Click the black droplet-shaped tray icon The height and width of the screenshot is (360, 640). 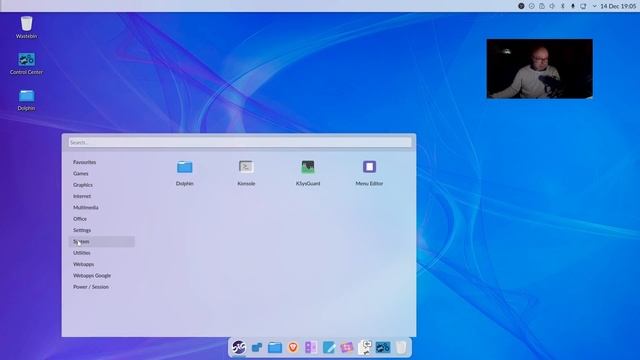click(573, 6)
